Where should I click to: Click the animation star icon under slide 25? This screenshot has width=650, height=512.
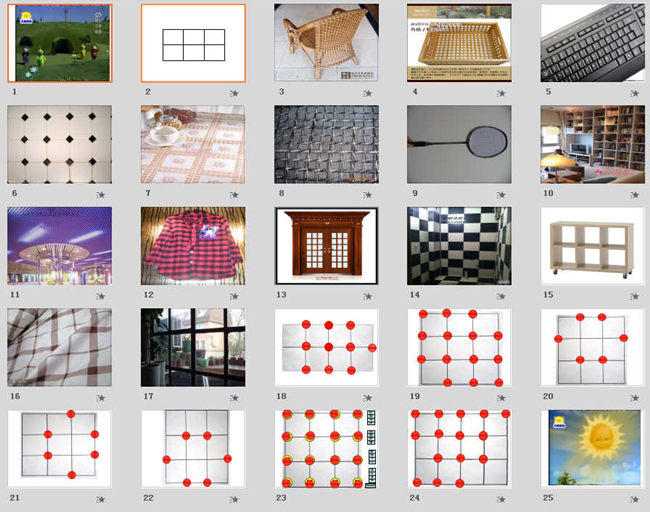coord(635,500)
